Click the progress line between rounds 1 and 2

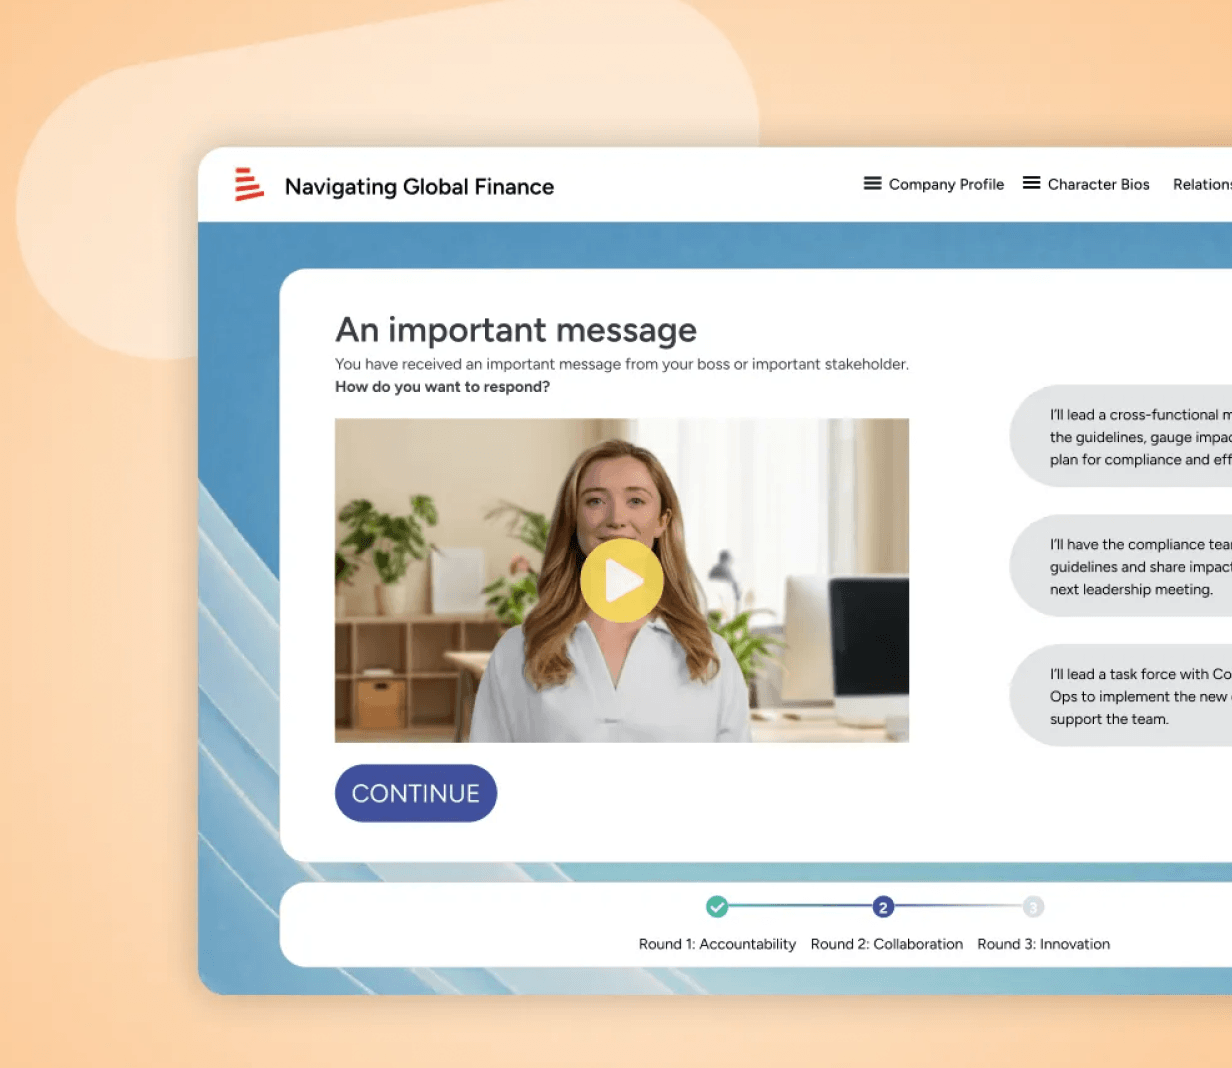pos(800,906)
